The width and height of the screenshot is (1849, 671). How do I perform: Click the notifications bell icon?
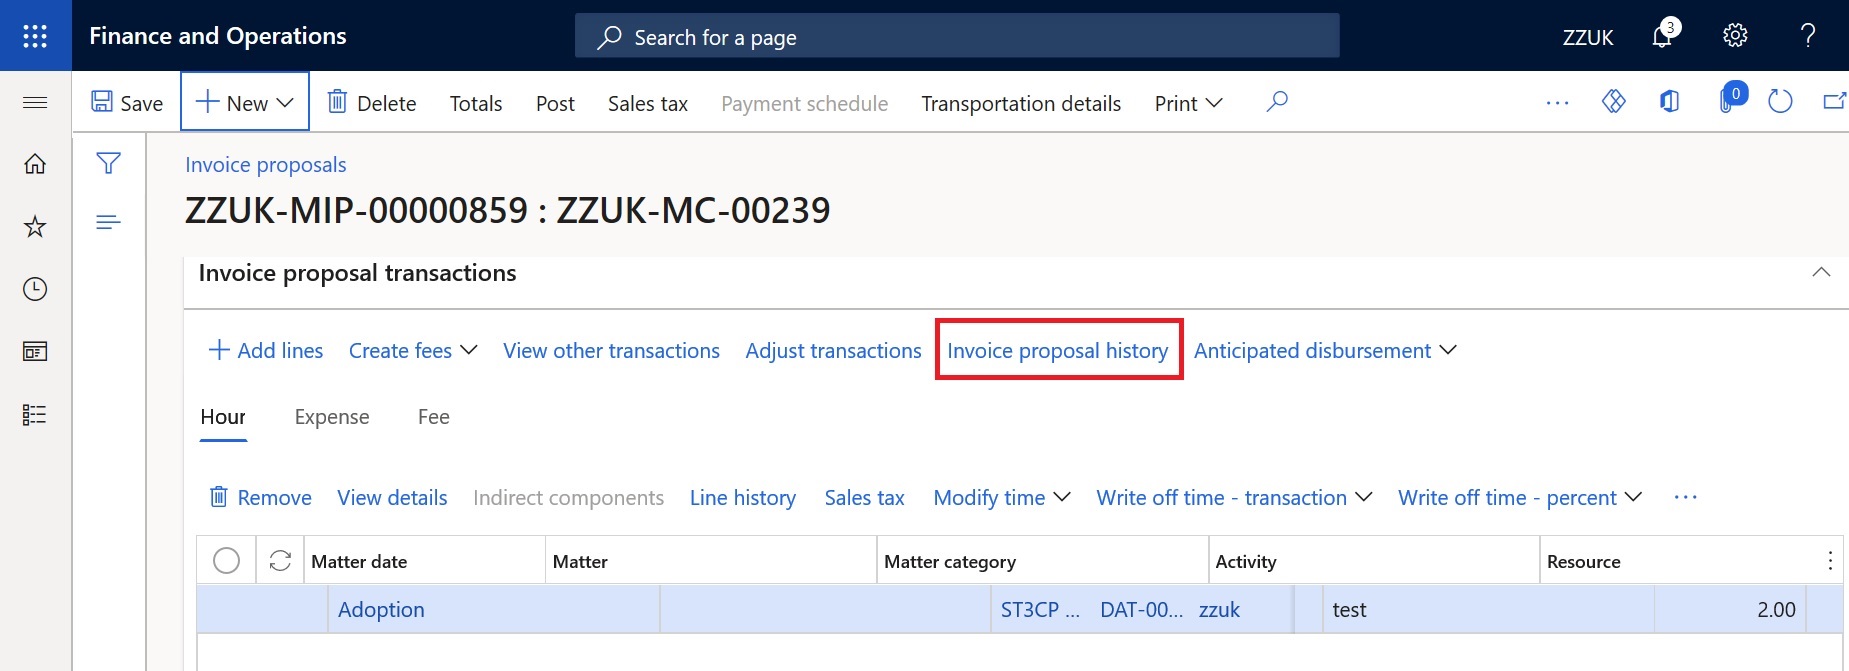(x=1664, y=35)
